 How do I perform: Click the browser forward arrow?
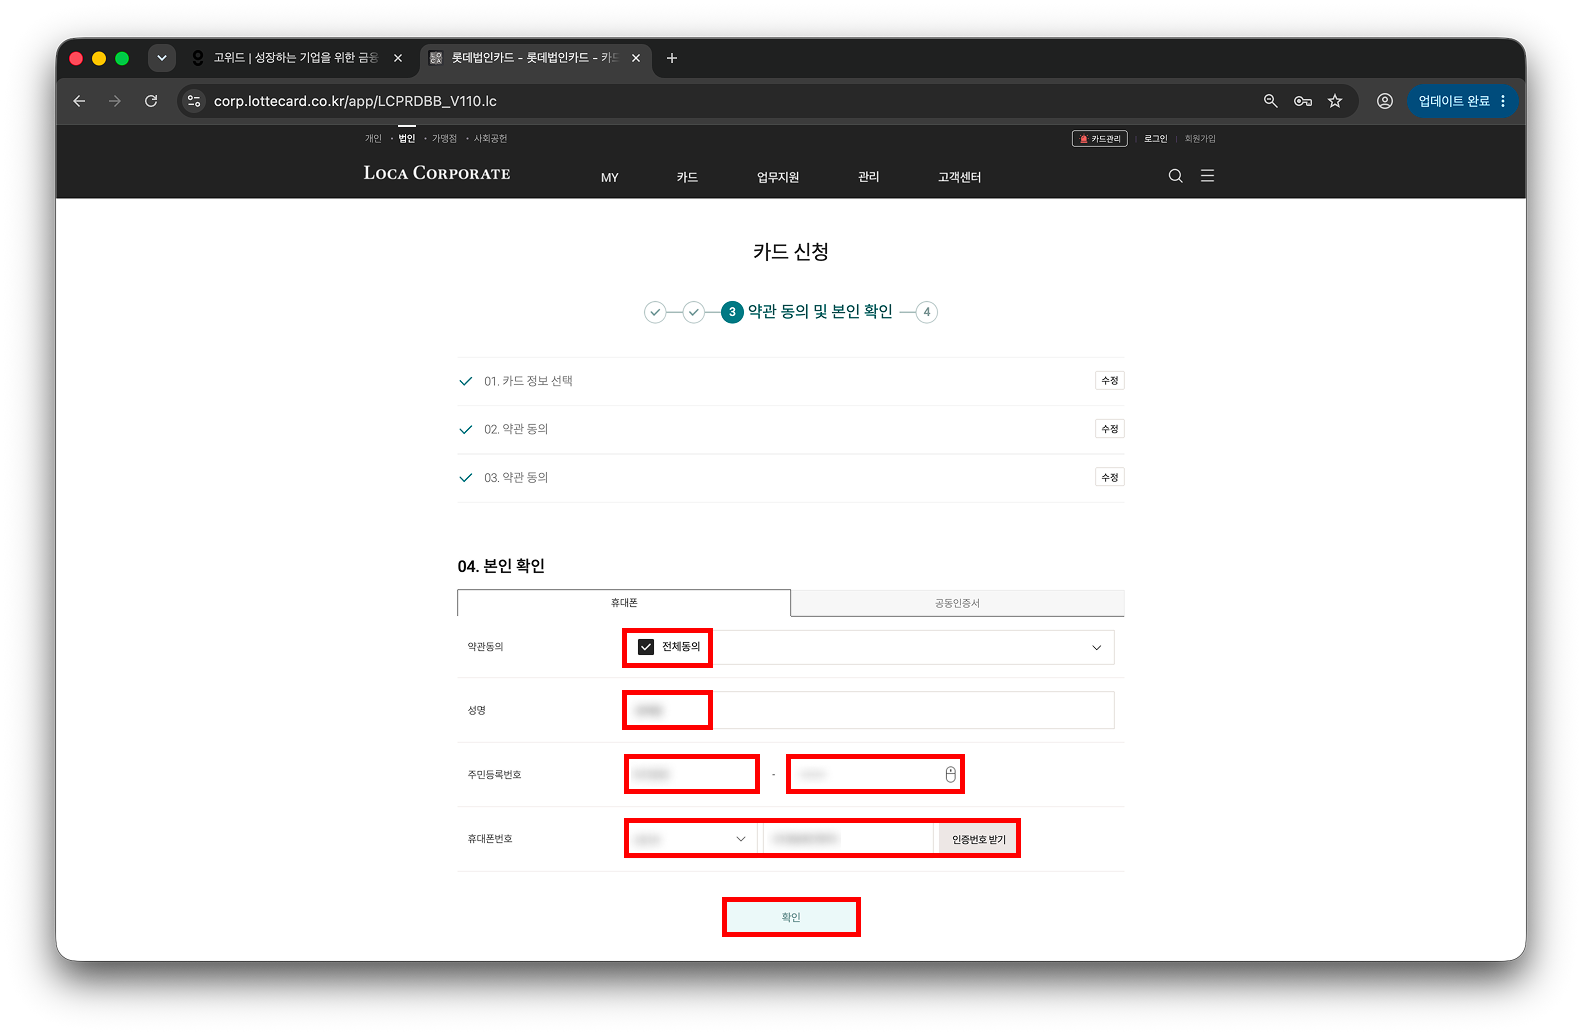115,101
